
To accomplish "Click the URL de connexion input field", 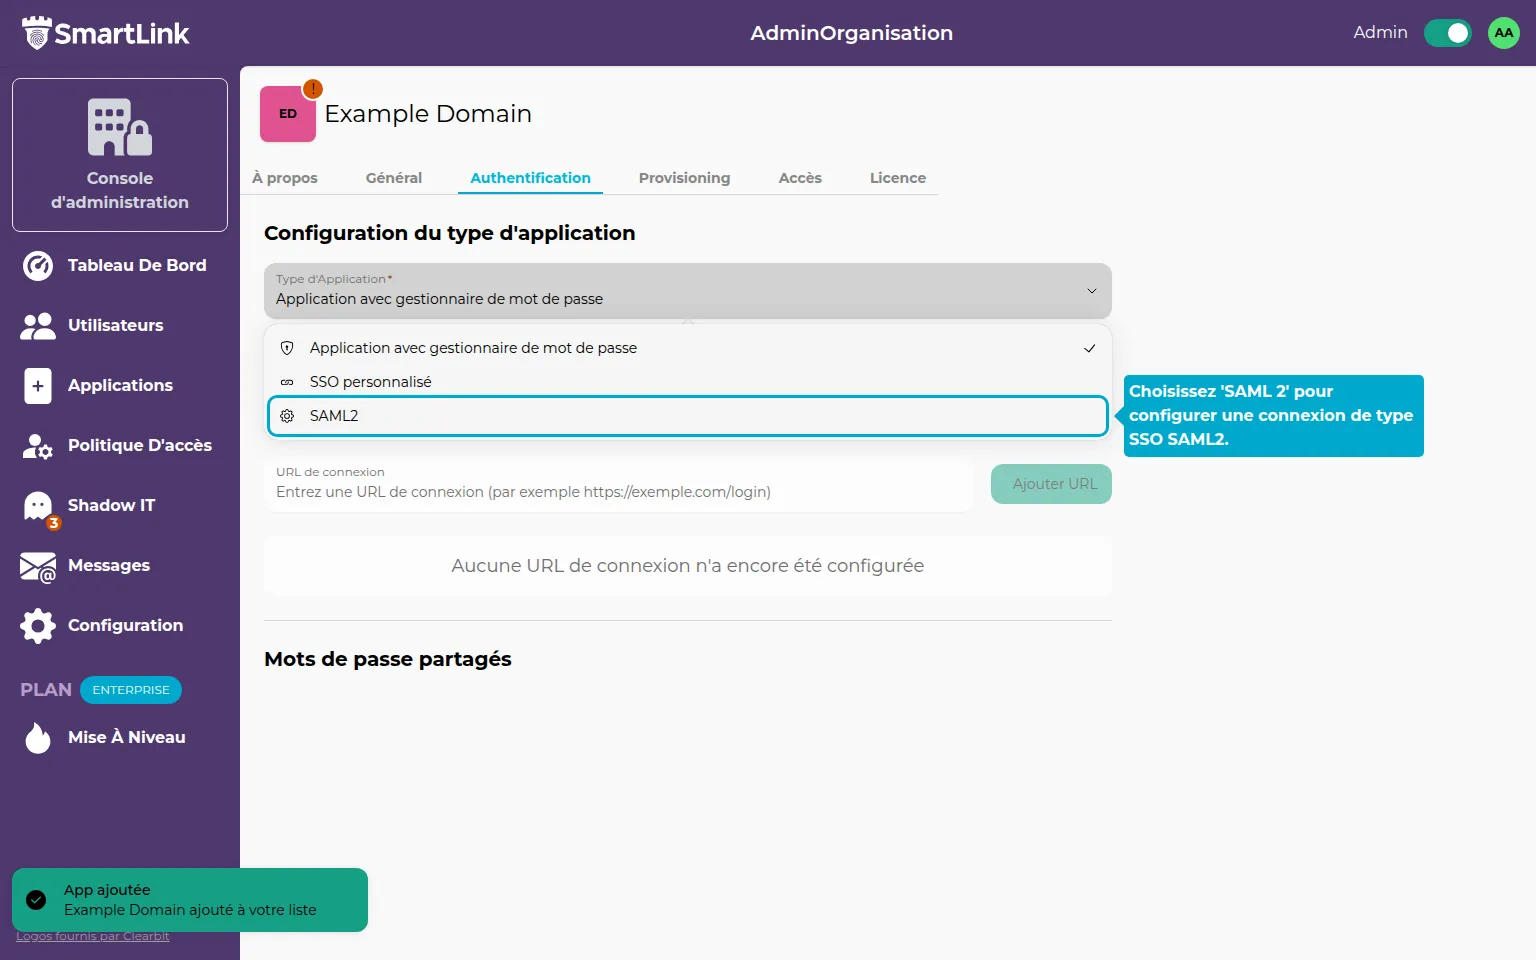I will point(618,491).
